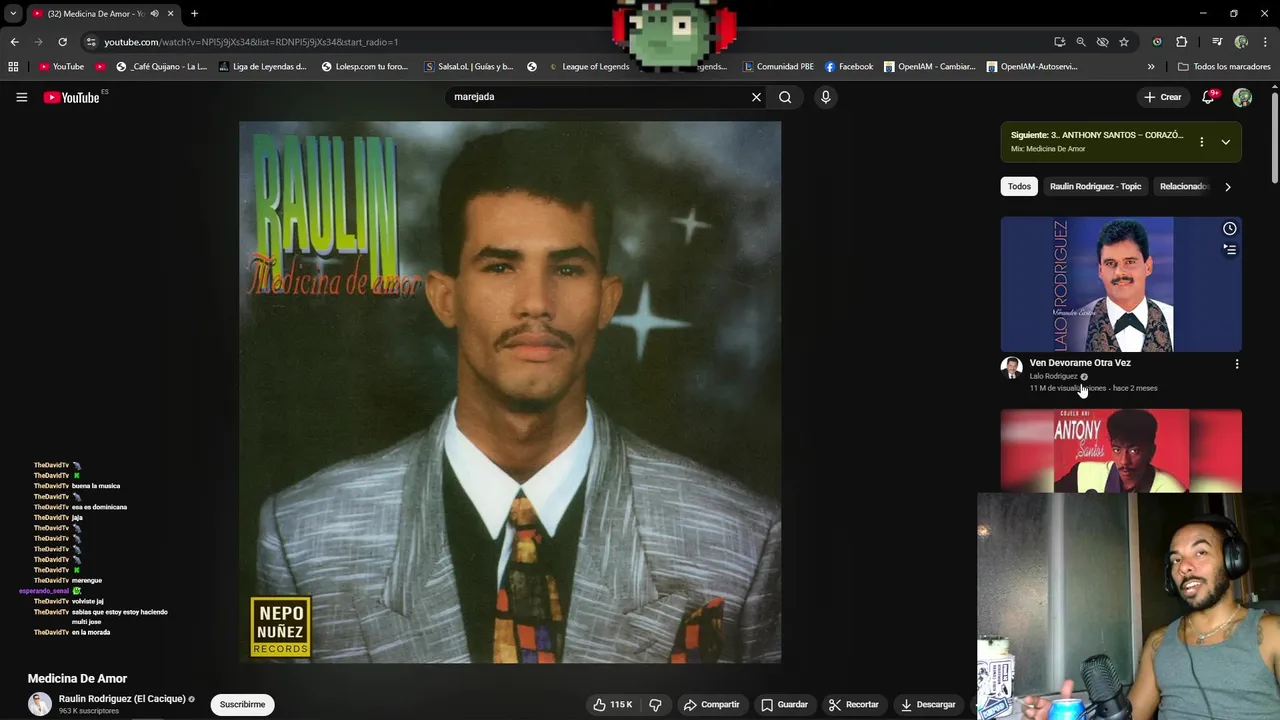The width and height of the screenshot is (1280, 720).
Task: Install app icon in address bar
Action: (1059, 42)
